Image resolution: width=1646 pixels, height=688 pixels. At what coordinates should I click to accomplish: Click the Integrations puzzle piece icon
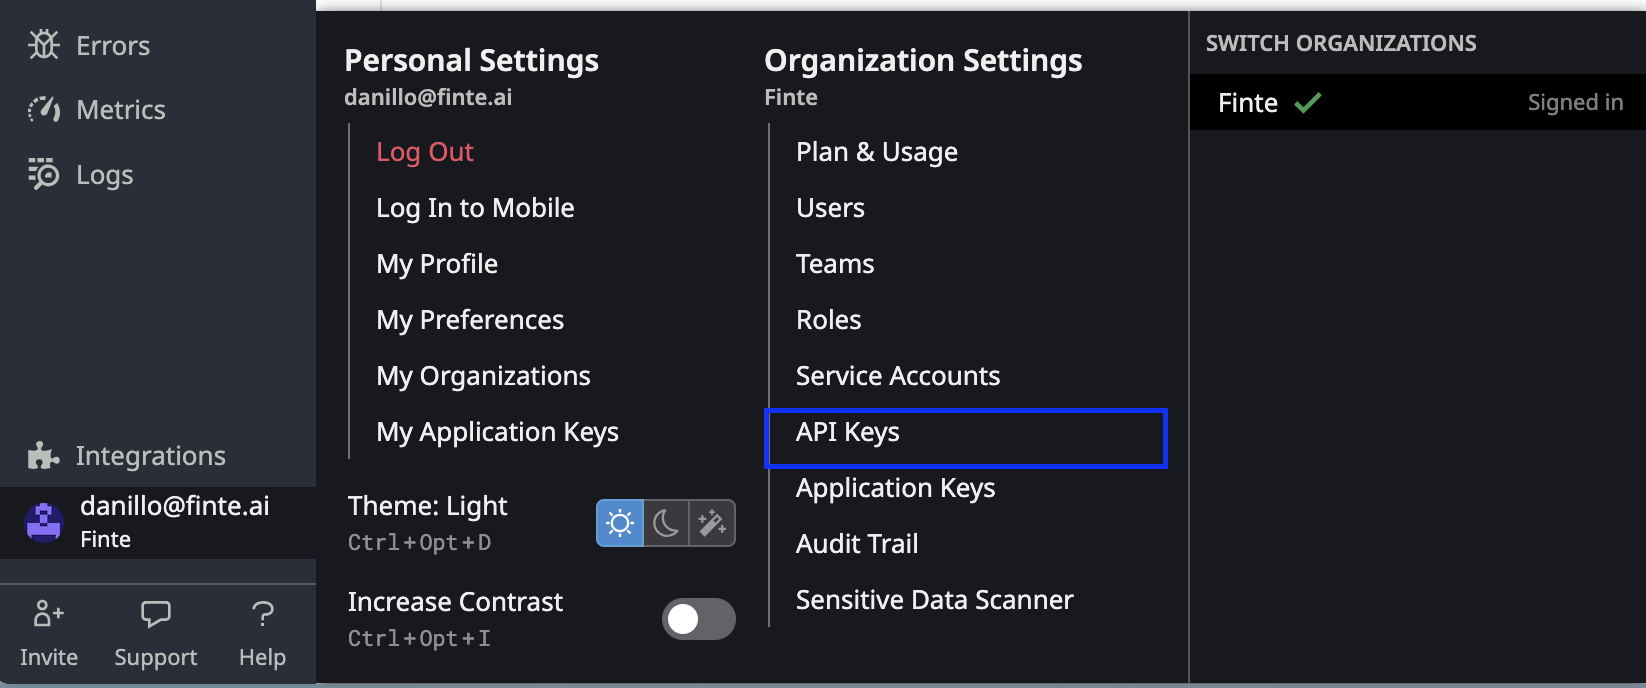tap(44, 456)
